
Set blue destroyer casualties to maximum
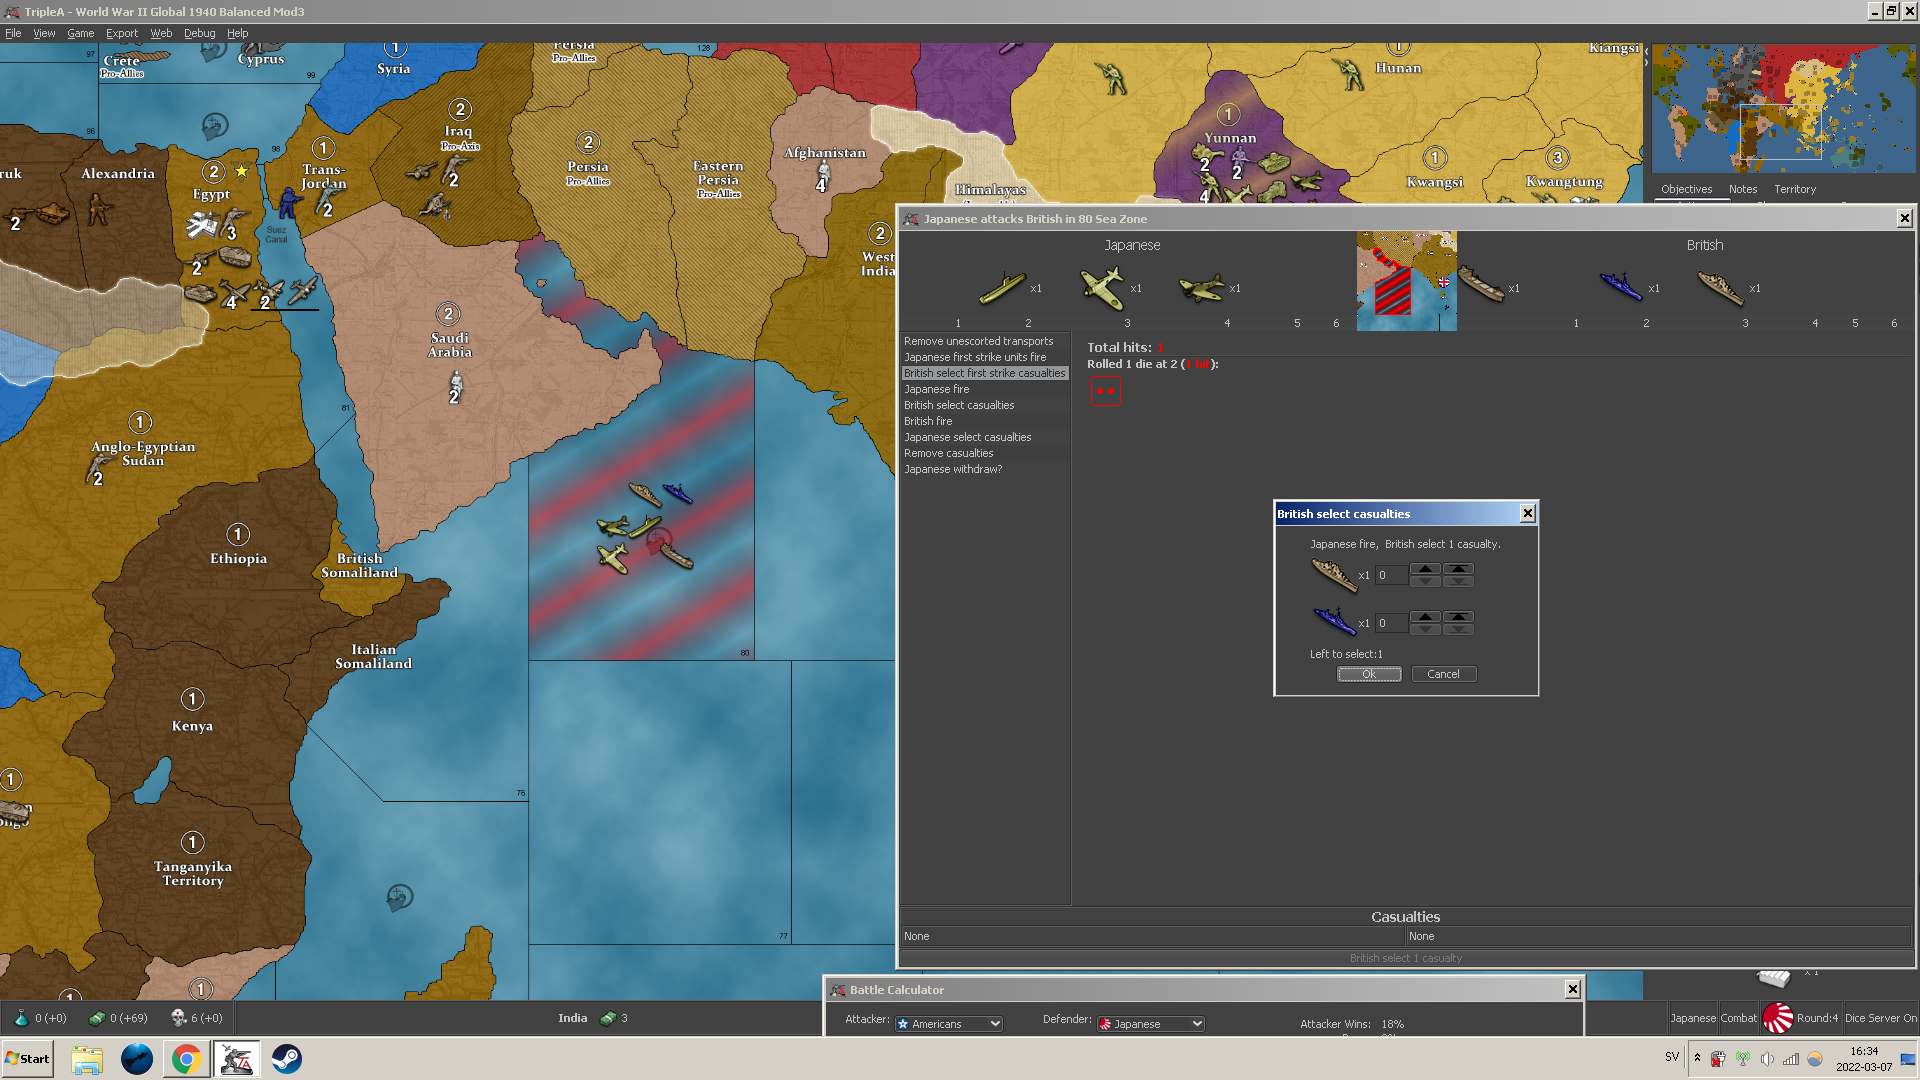pos(1458,617)
